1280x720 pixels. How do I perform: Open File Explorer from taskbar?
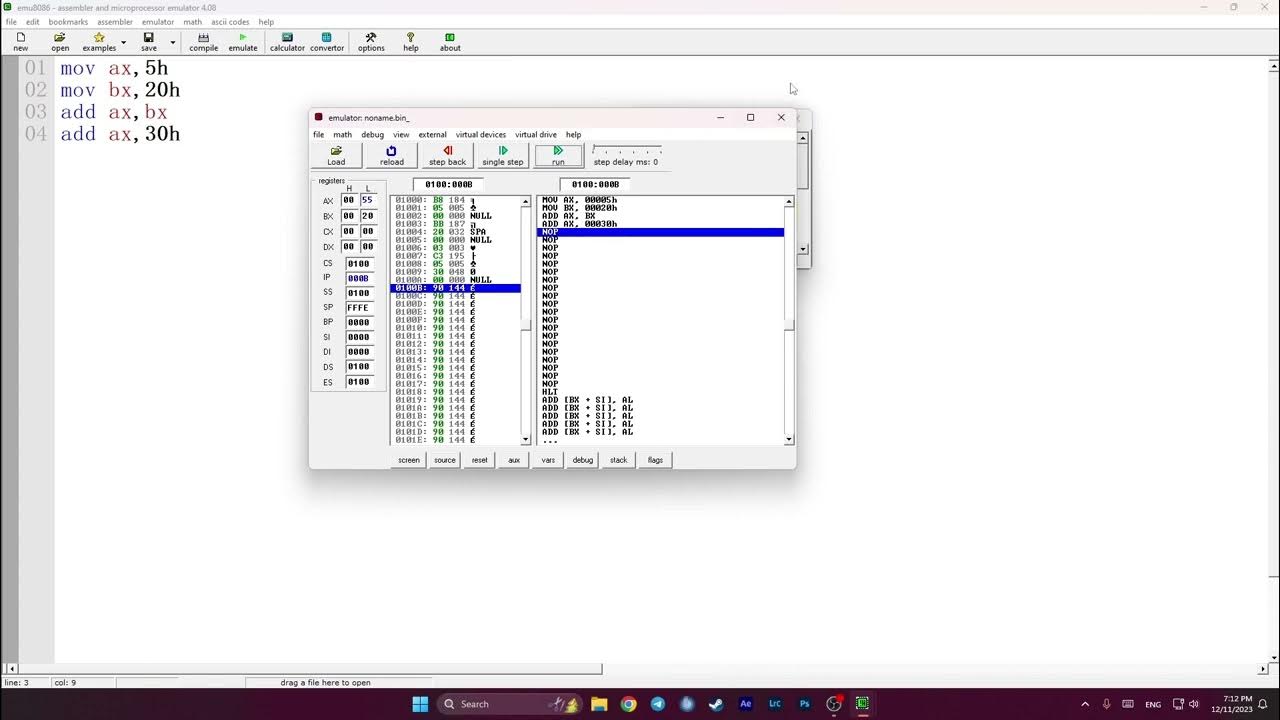[x=599, y=704]
